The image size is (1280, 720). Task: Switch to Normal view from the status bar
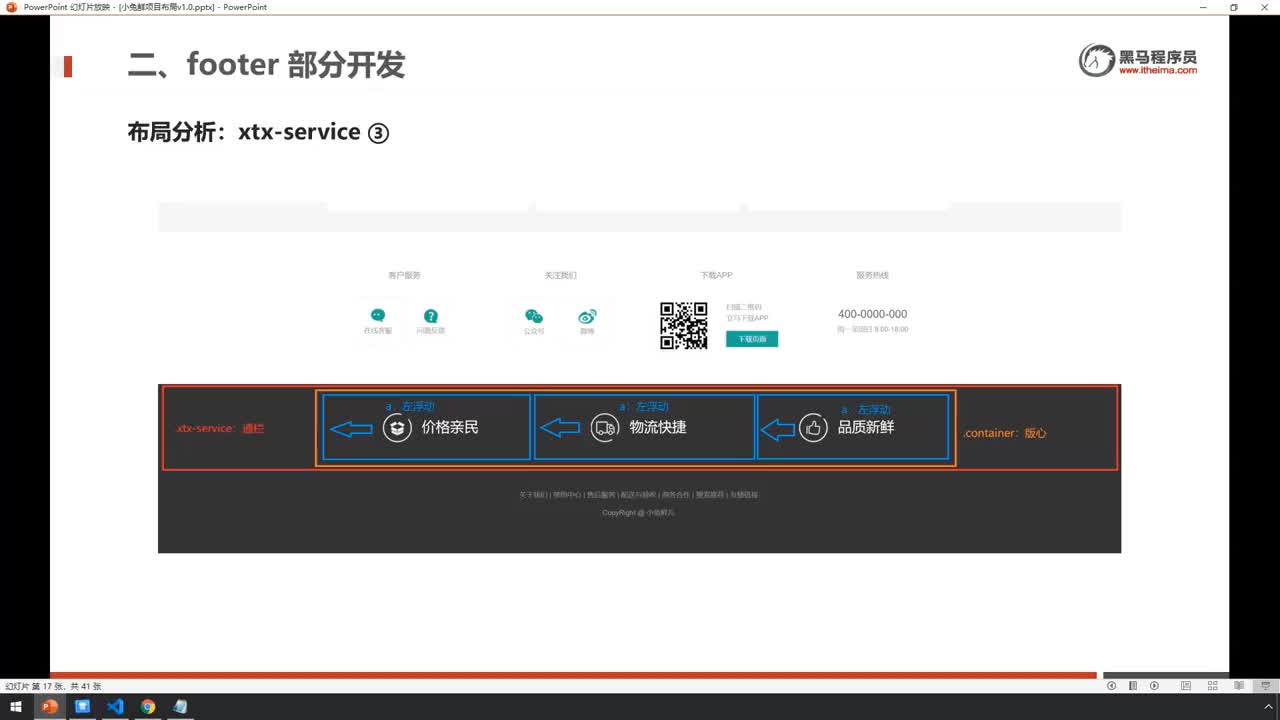(1185, 686)
